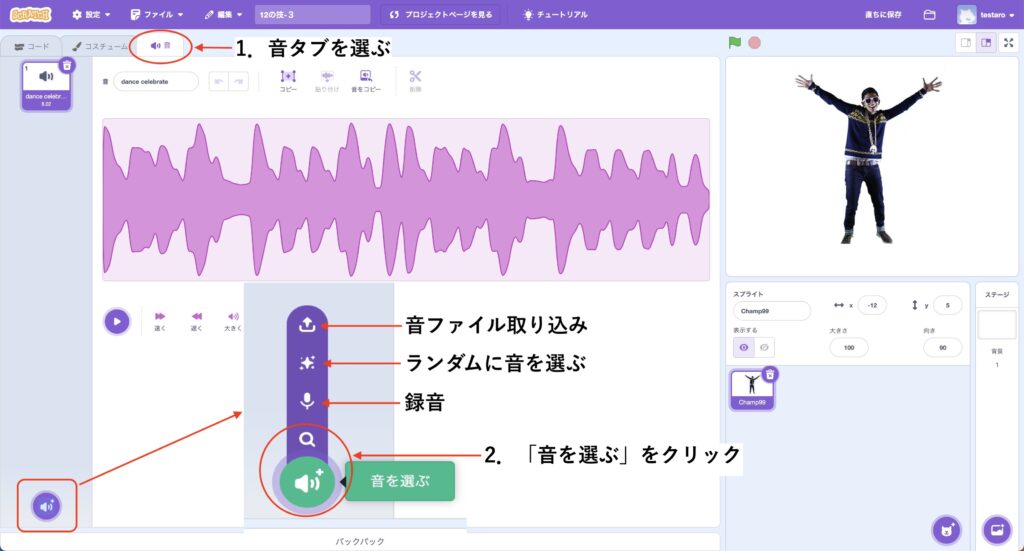The image size is (1024, 551).
Task: Click the 音をコピー copy to new tool
Action: coord(366,81)
